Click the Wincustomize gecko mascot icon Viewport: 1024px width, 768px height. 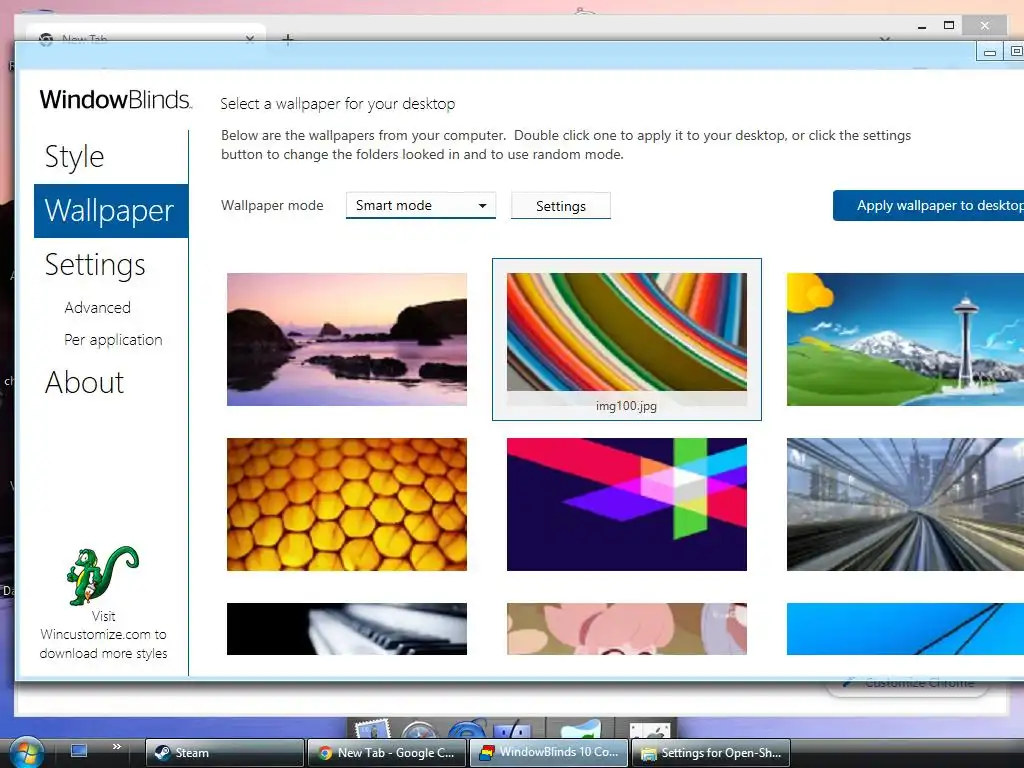pos(103,575)
